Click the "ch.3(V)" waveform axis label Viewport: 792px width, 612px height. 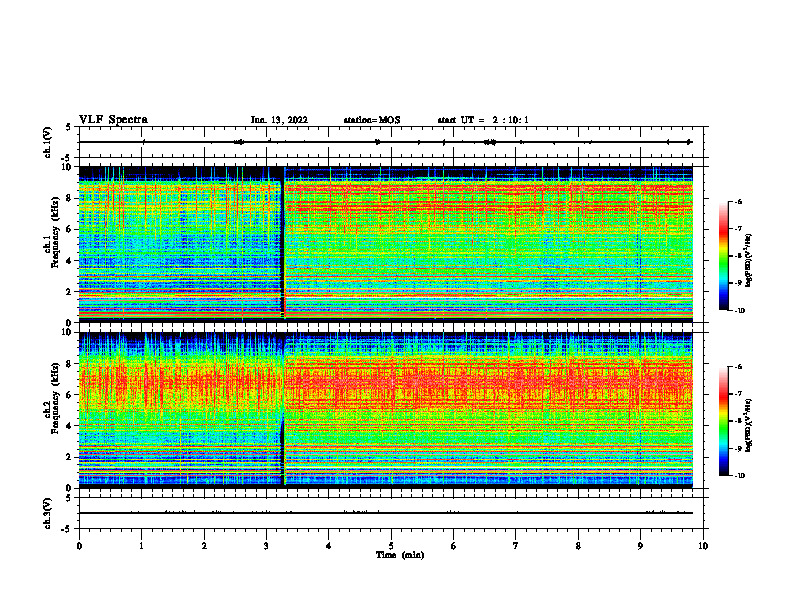click(x=48, y=513)
